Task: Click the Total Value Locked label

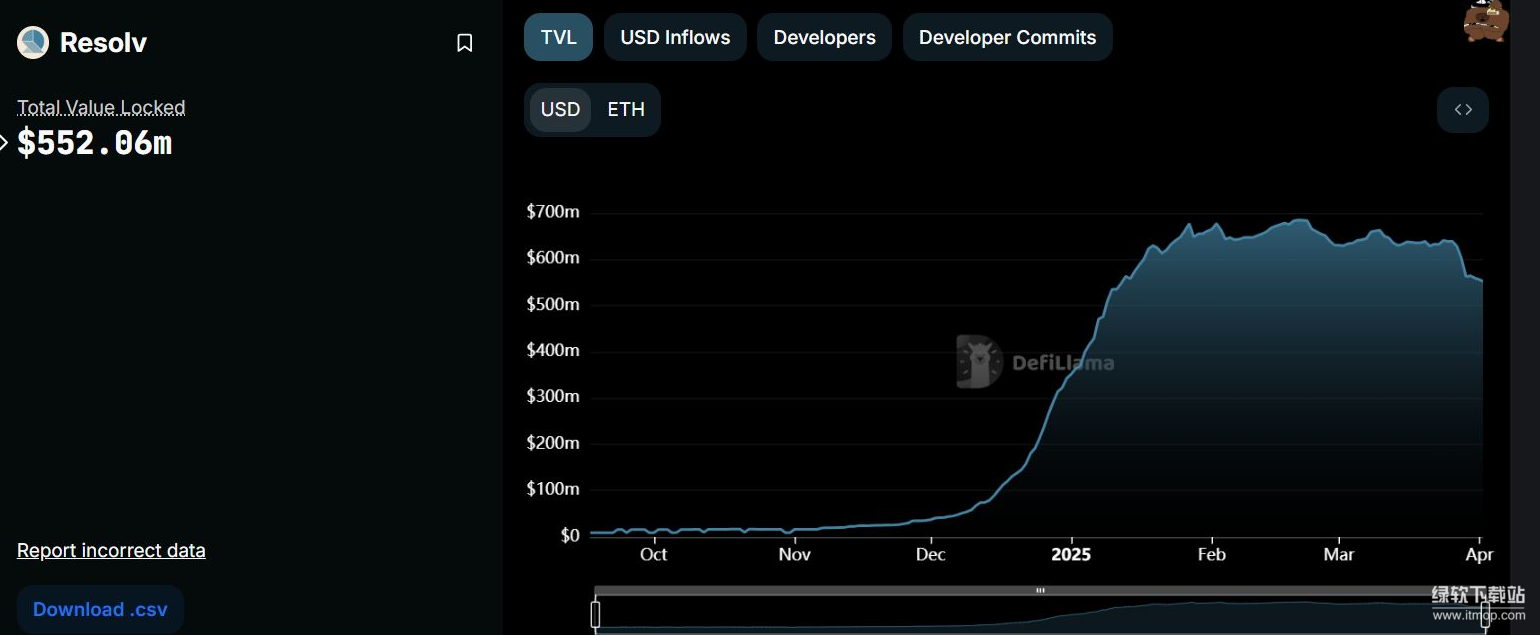Action: (101, 107)
